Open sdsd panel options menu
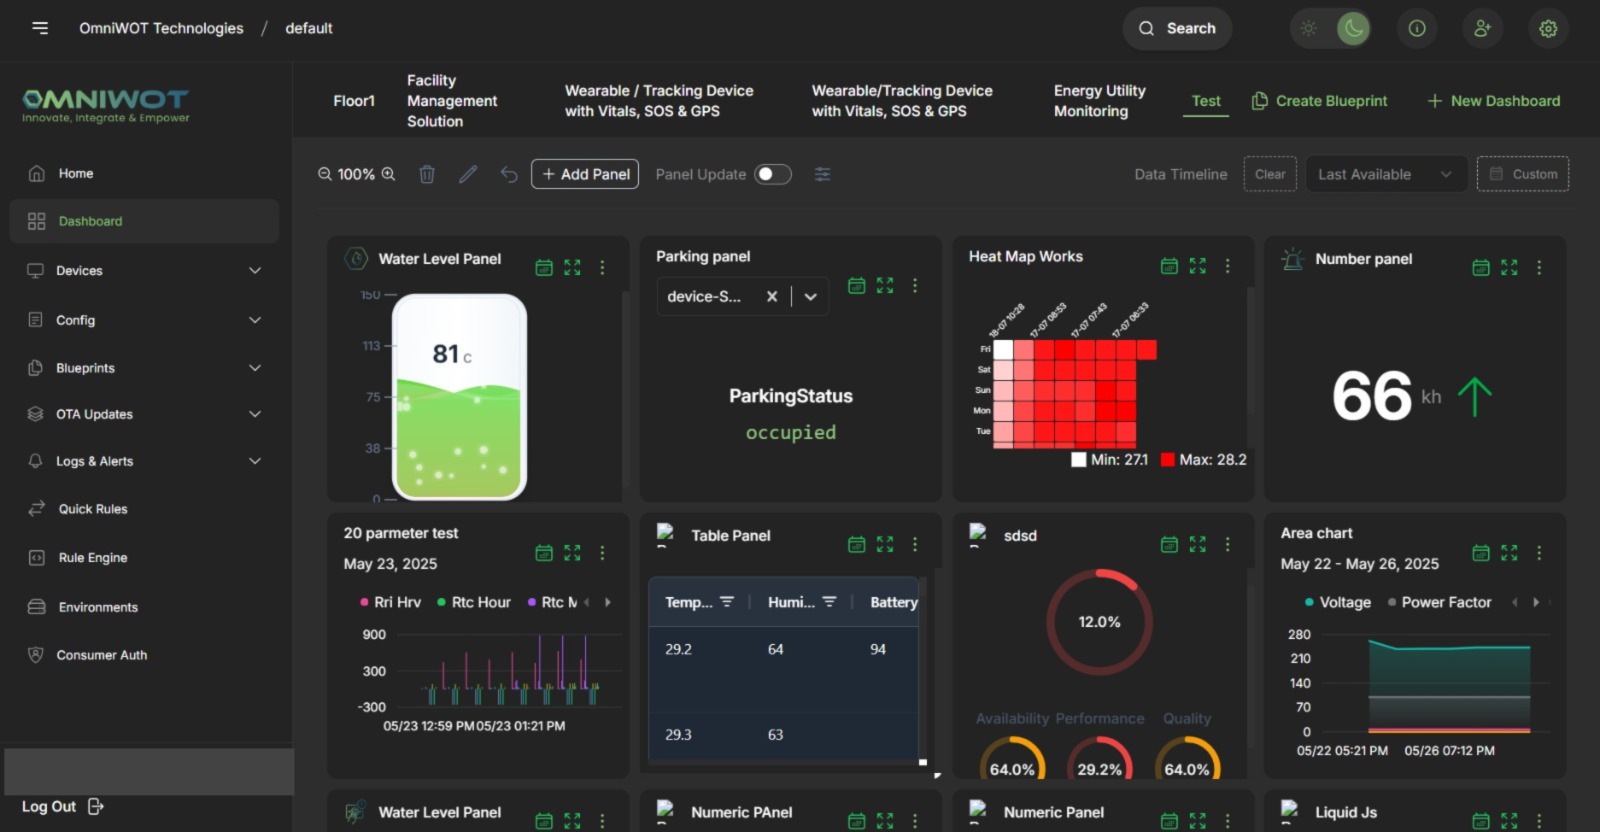This screenshot has height=832, width=1600. 1227,544
